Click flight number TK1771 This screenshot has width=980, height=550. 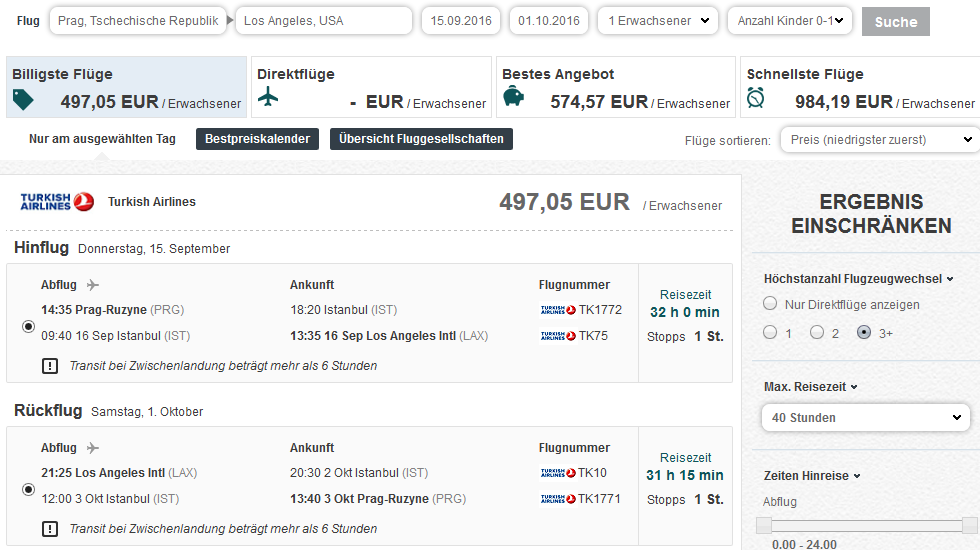pyautogui.click(x=599, y=499)
